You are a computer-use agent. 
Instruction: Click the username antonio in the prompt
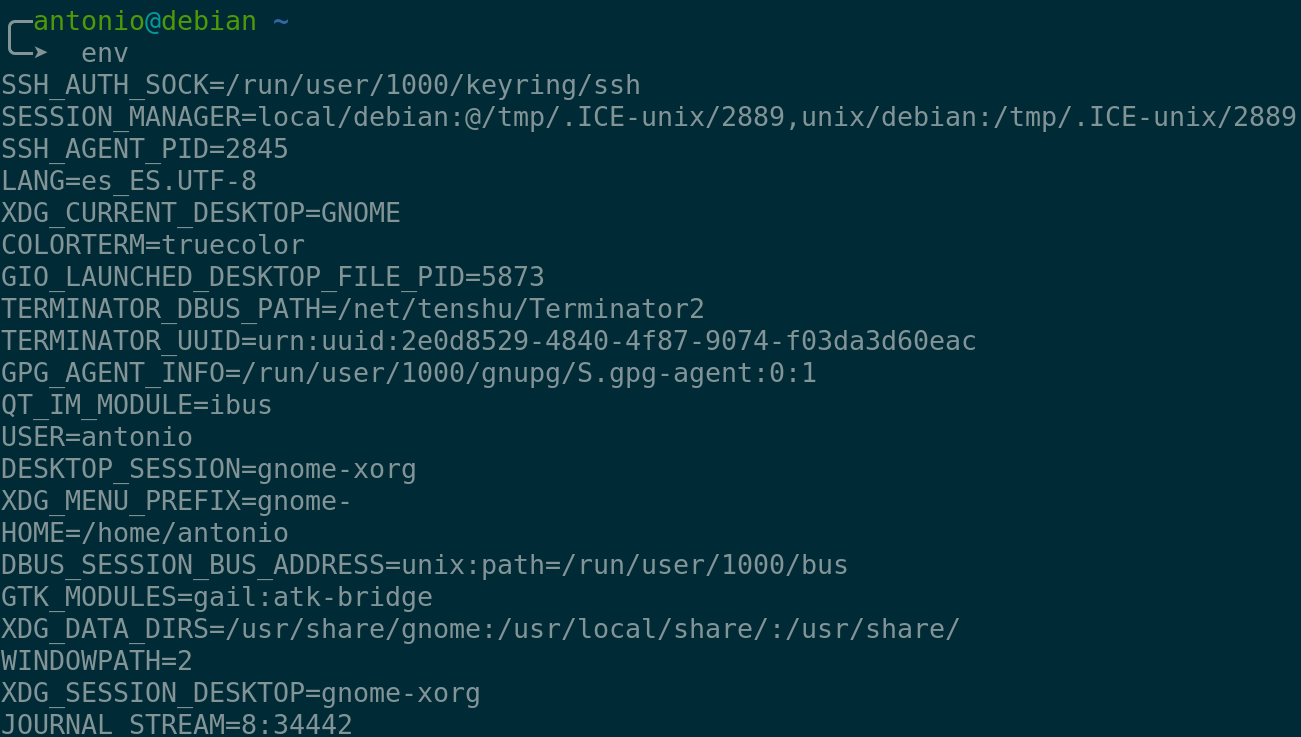point(88,21)
